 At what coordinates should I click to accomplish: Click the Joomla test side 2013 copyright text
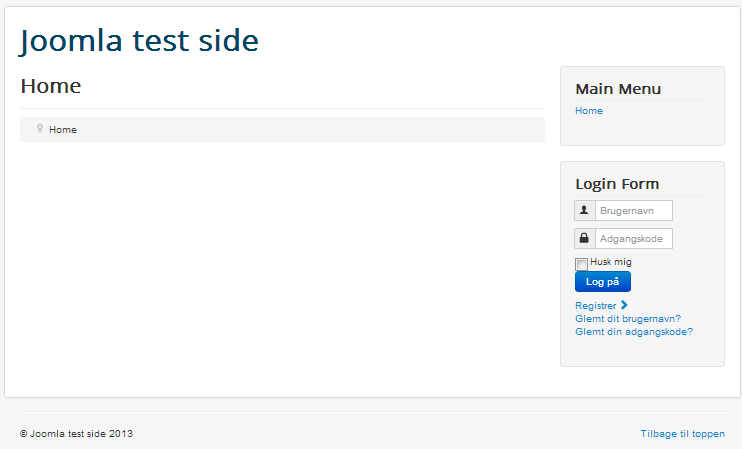(77, 434)
